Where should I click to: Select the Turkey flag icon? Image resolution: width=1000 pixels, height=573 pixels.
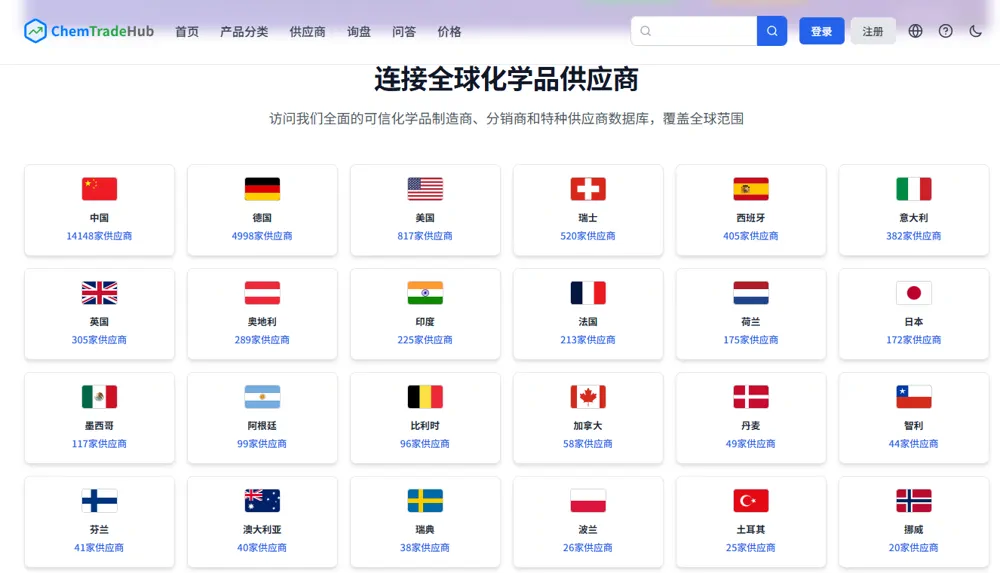[750, 501]
